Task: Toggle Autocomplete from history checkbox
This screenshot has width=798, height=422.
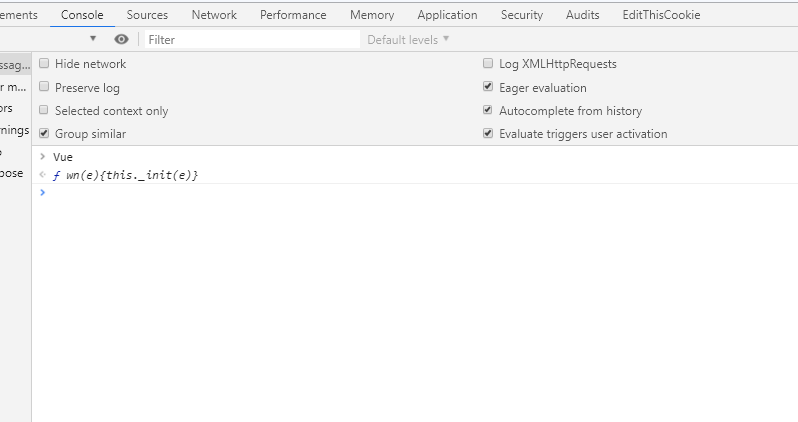Action: tap(488, 110)
